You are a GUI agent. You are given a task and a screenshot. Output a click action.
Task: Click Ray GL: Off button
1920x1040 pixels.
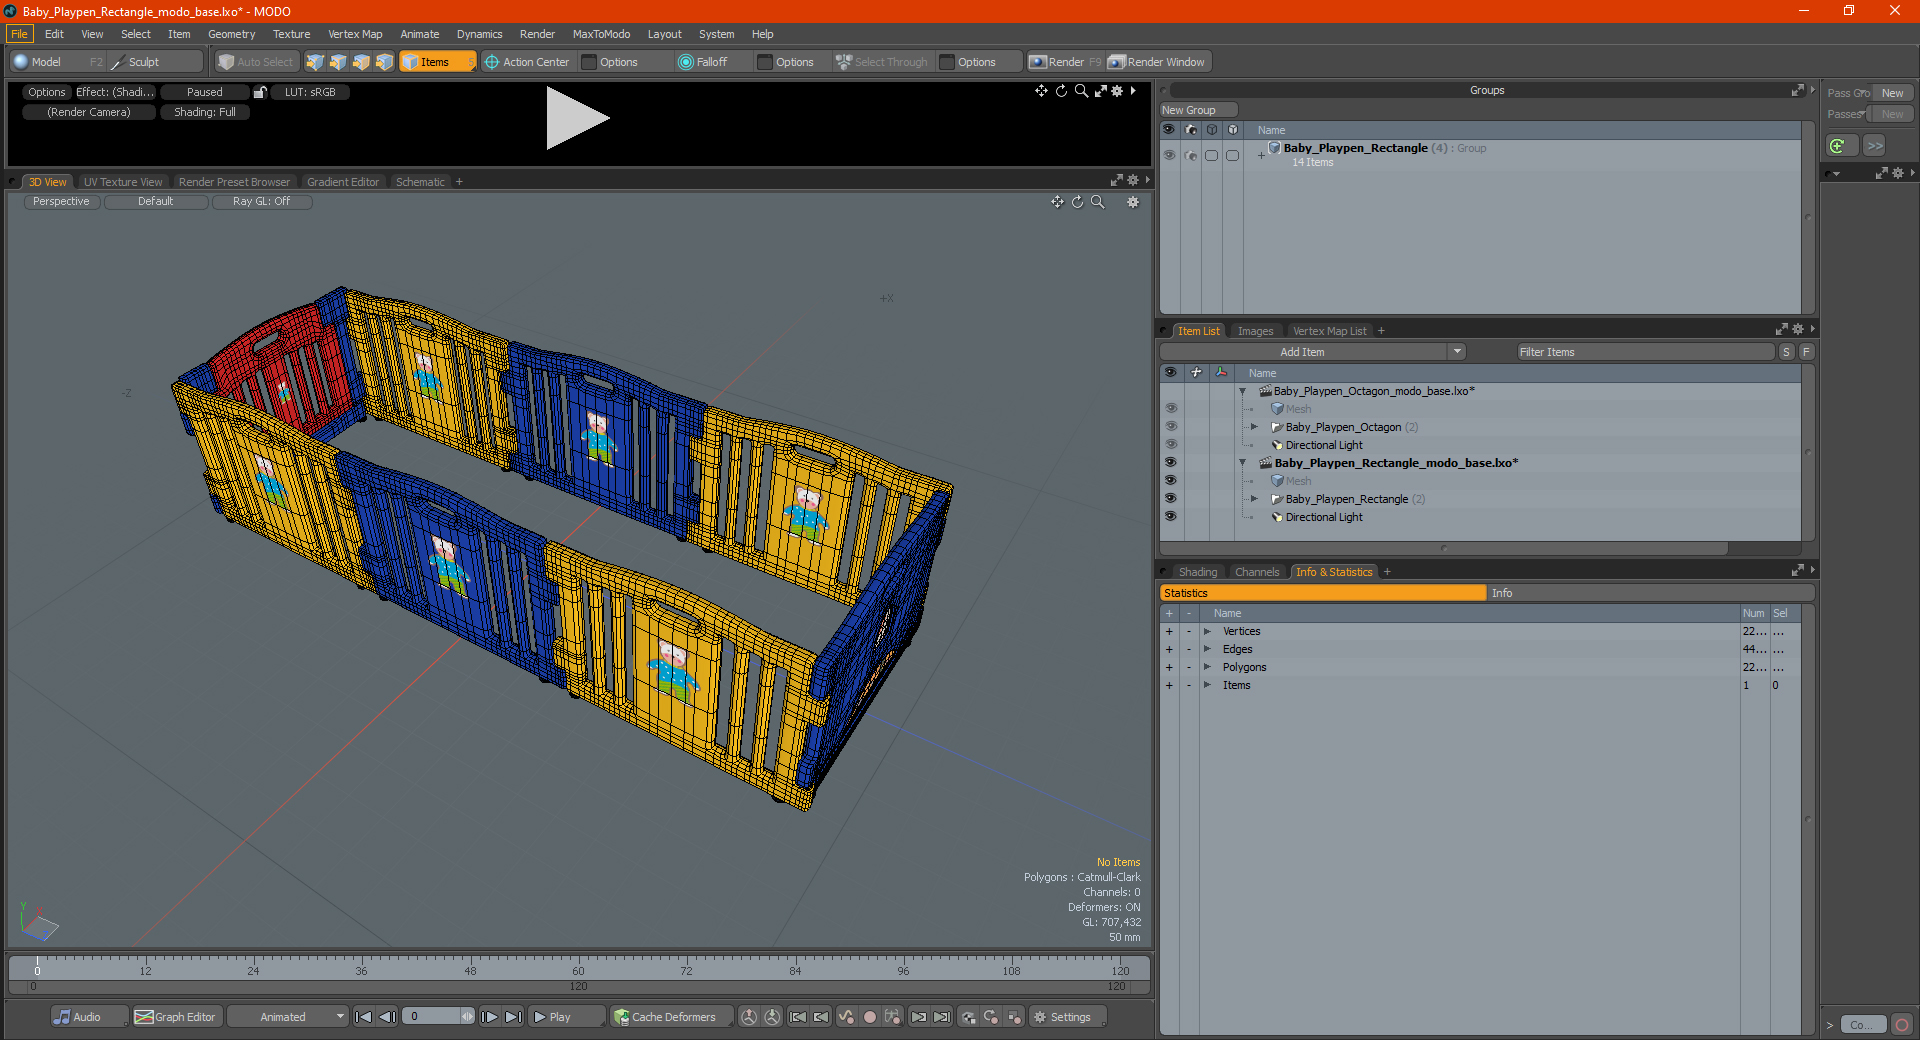(x=261, y=202)
